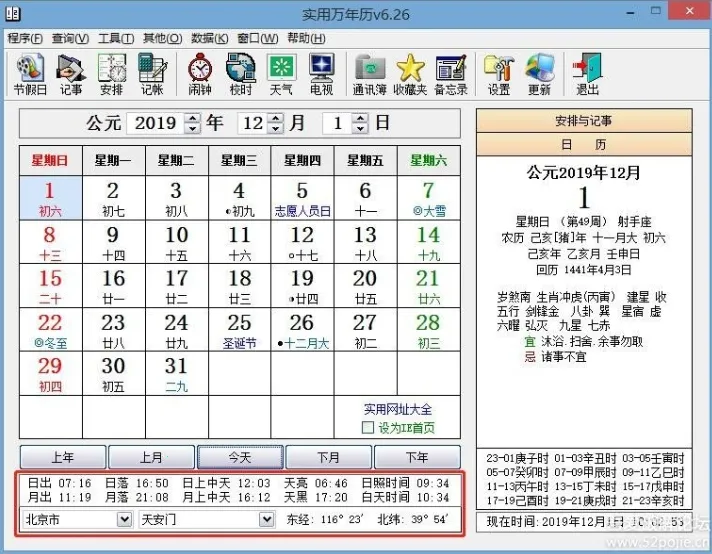The width and height of the screenshot is (712, 554).
Task: Expand the 北京市 city dropdown
Action: tap(124, 519)
